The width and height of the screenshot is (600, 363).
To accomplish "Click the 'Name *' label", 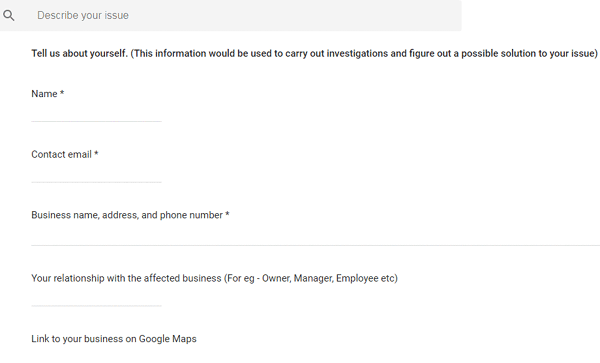I will click(x=48, y=94).
